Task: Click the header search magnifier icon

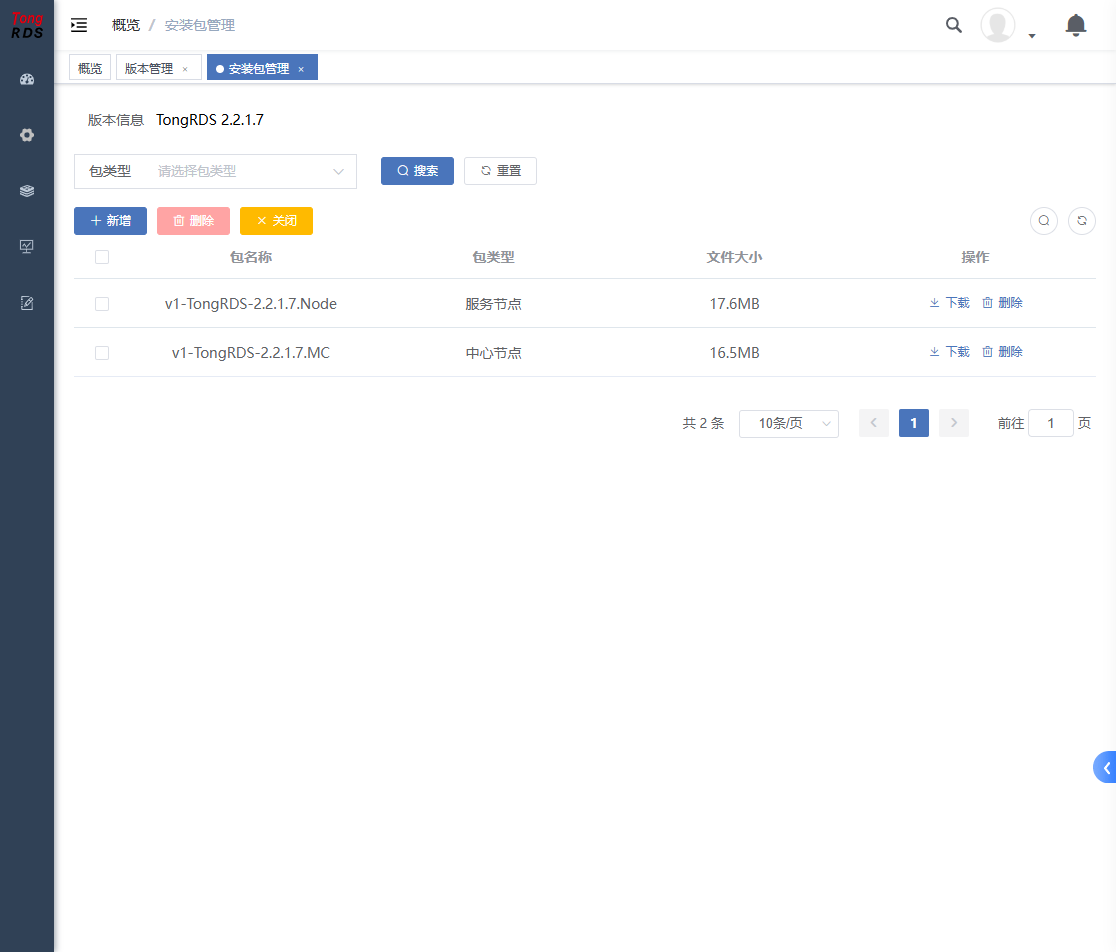Action: click(954, 26)
